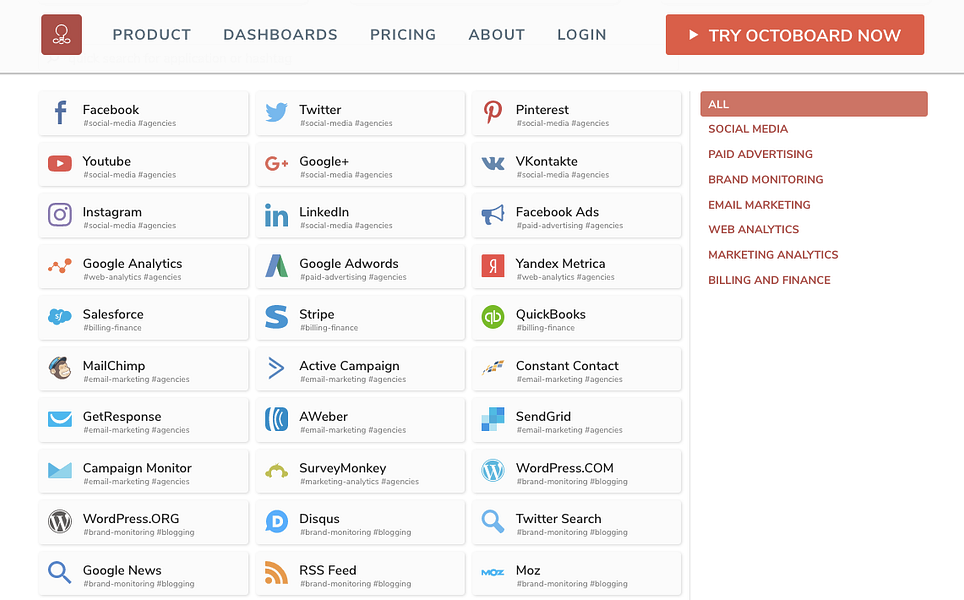Image resolution: width=964 pixels, height=600 pixels.
Task: Click the SendGrid squares icon
Action: (x=493, y=419)
